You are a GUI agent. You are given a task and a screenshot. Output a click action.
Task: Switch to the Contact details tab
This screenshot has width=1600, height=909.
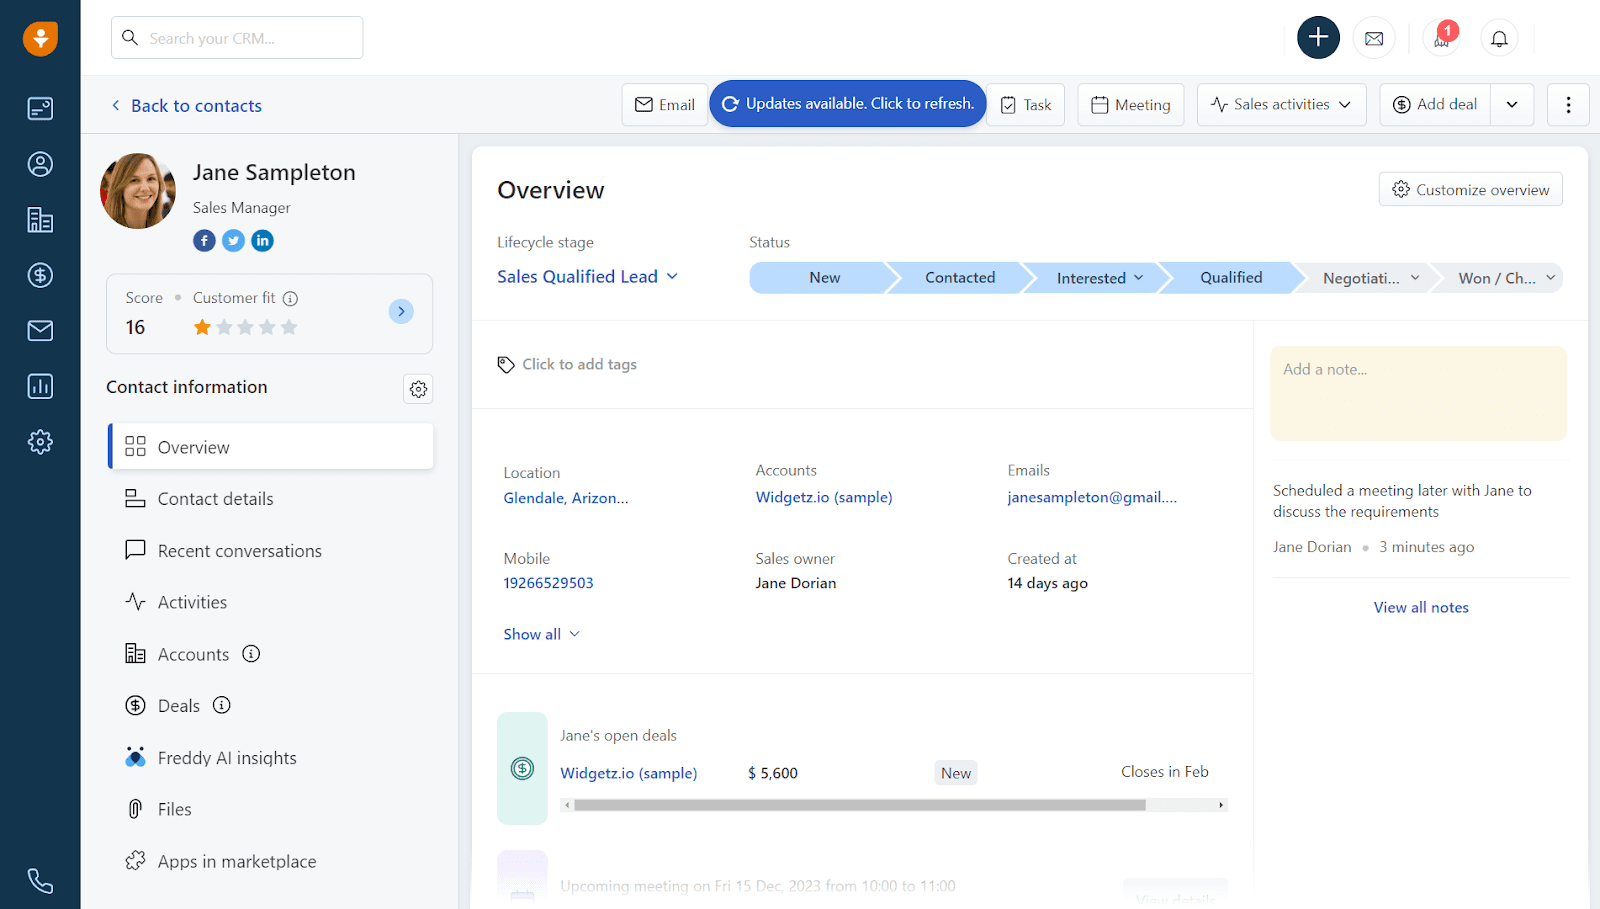point(215,498)
